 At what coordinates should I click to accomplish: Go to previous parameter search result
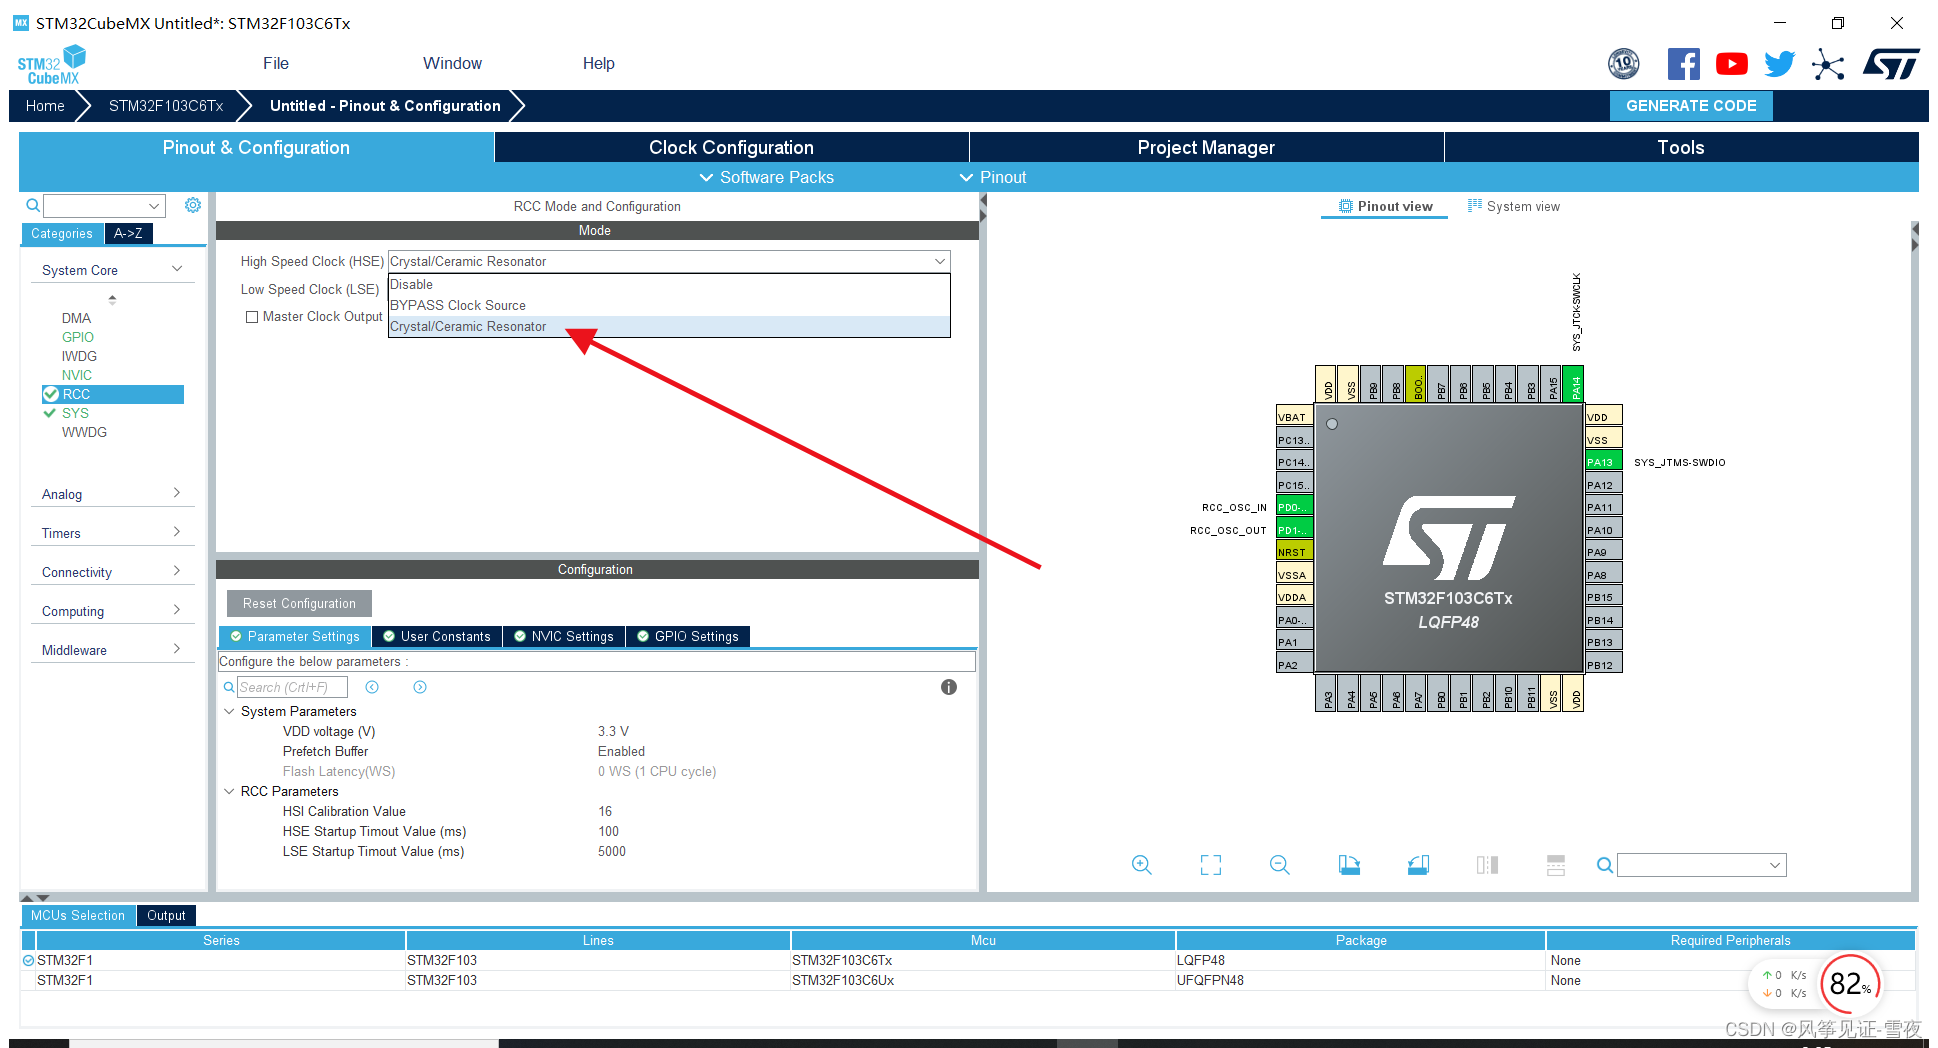(x=372, y=687)
